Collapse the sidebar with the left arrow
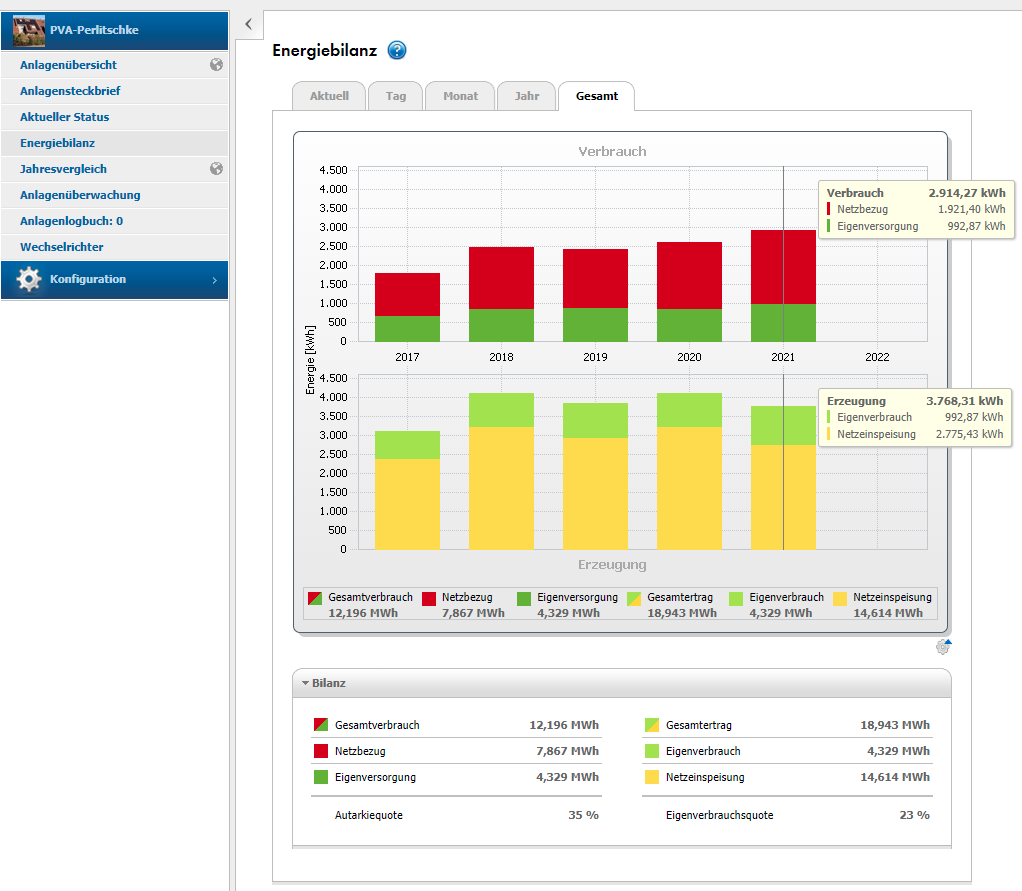The width and height of the screenshot is (1022, 891). coord(248,24)
